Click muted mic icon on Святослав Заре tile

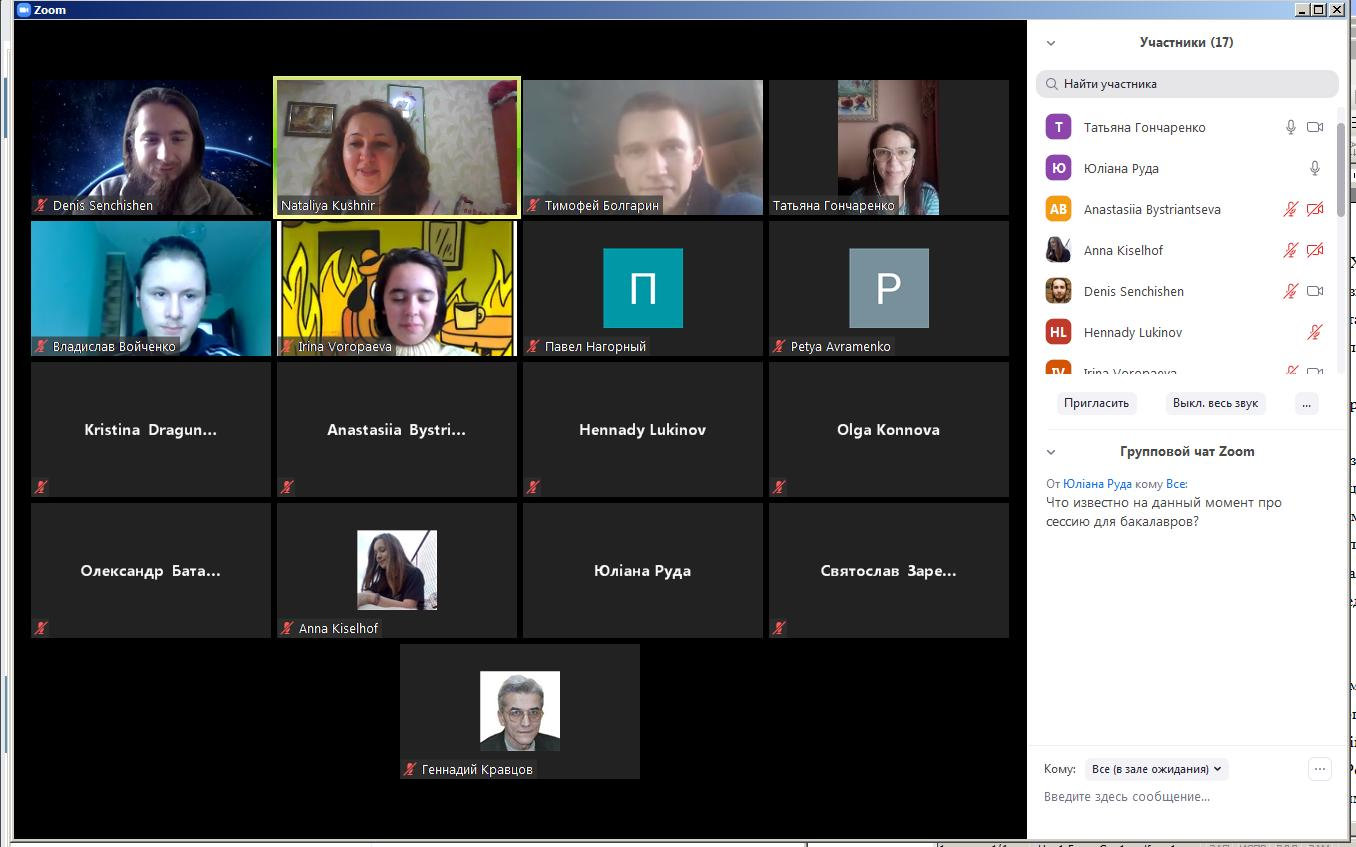[779, 628]
